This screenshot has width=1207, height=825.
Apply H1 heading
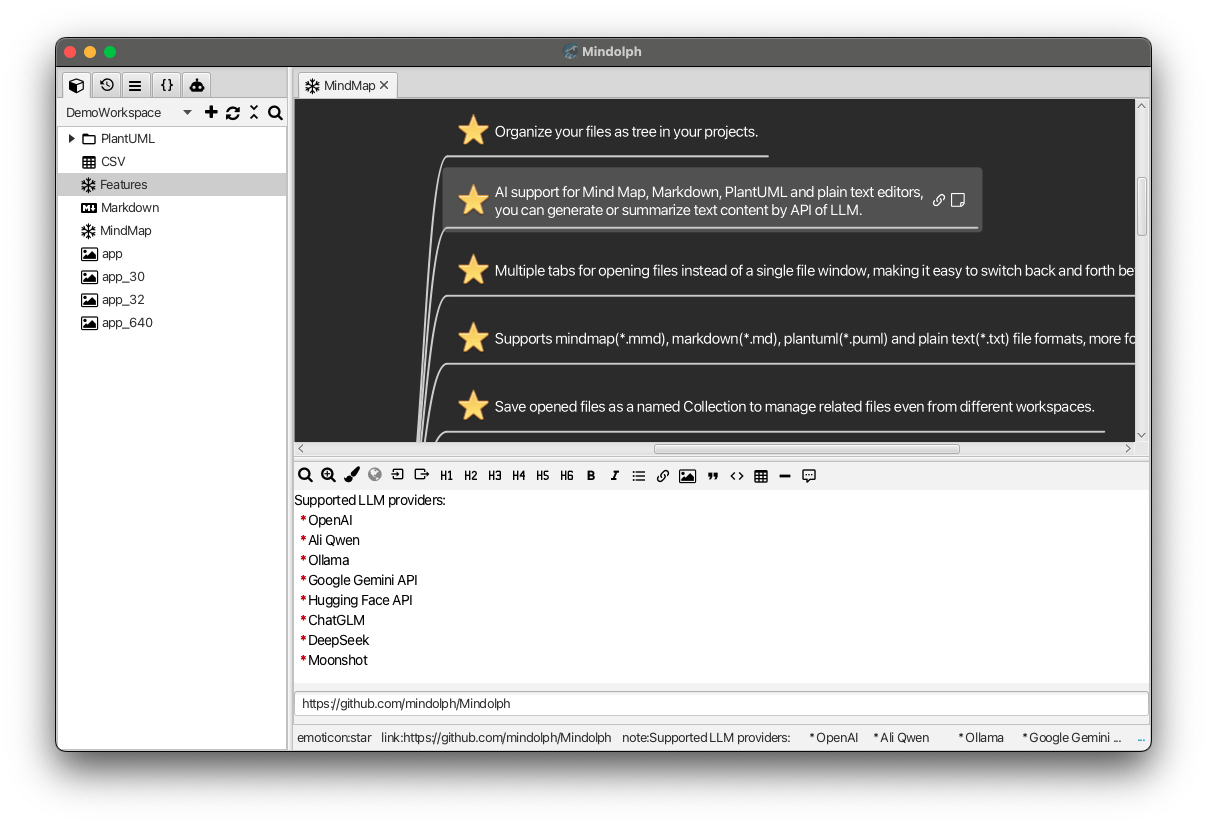tap(447, 476)
